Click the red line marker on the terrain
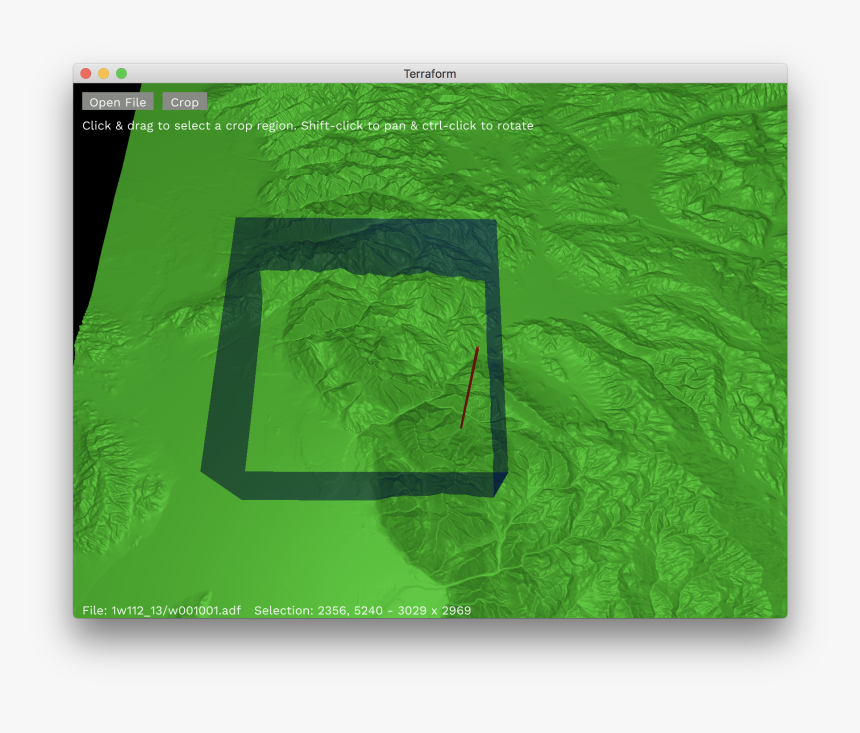The width and height of the screenshot is (860, 733). click(x=469, y=388)
